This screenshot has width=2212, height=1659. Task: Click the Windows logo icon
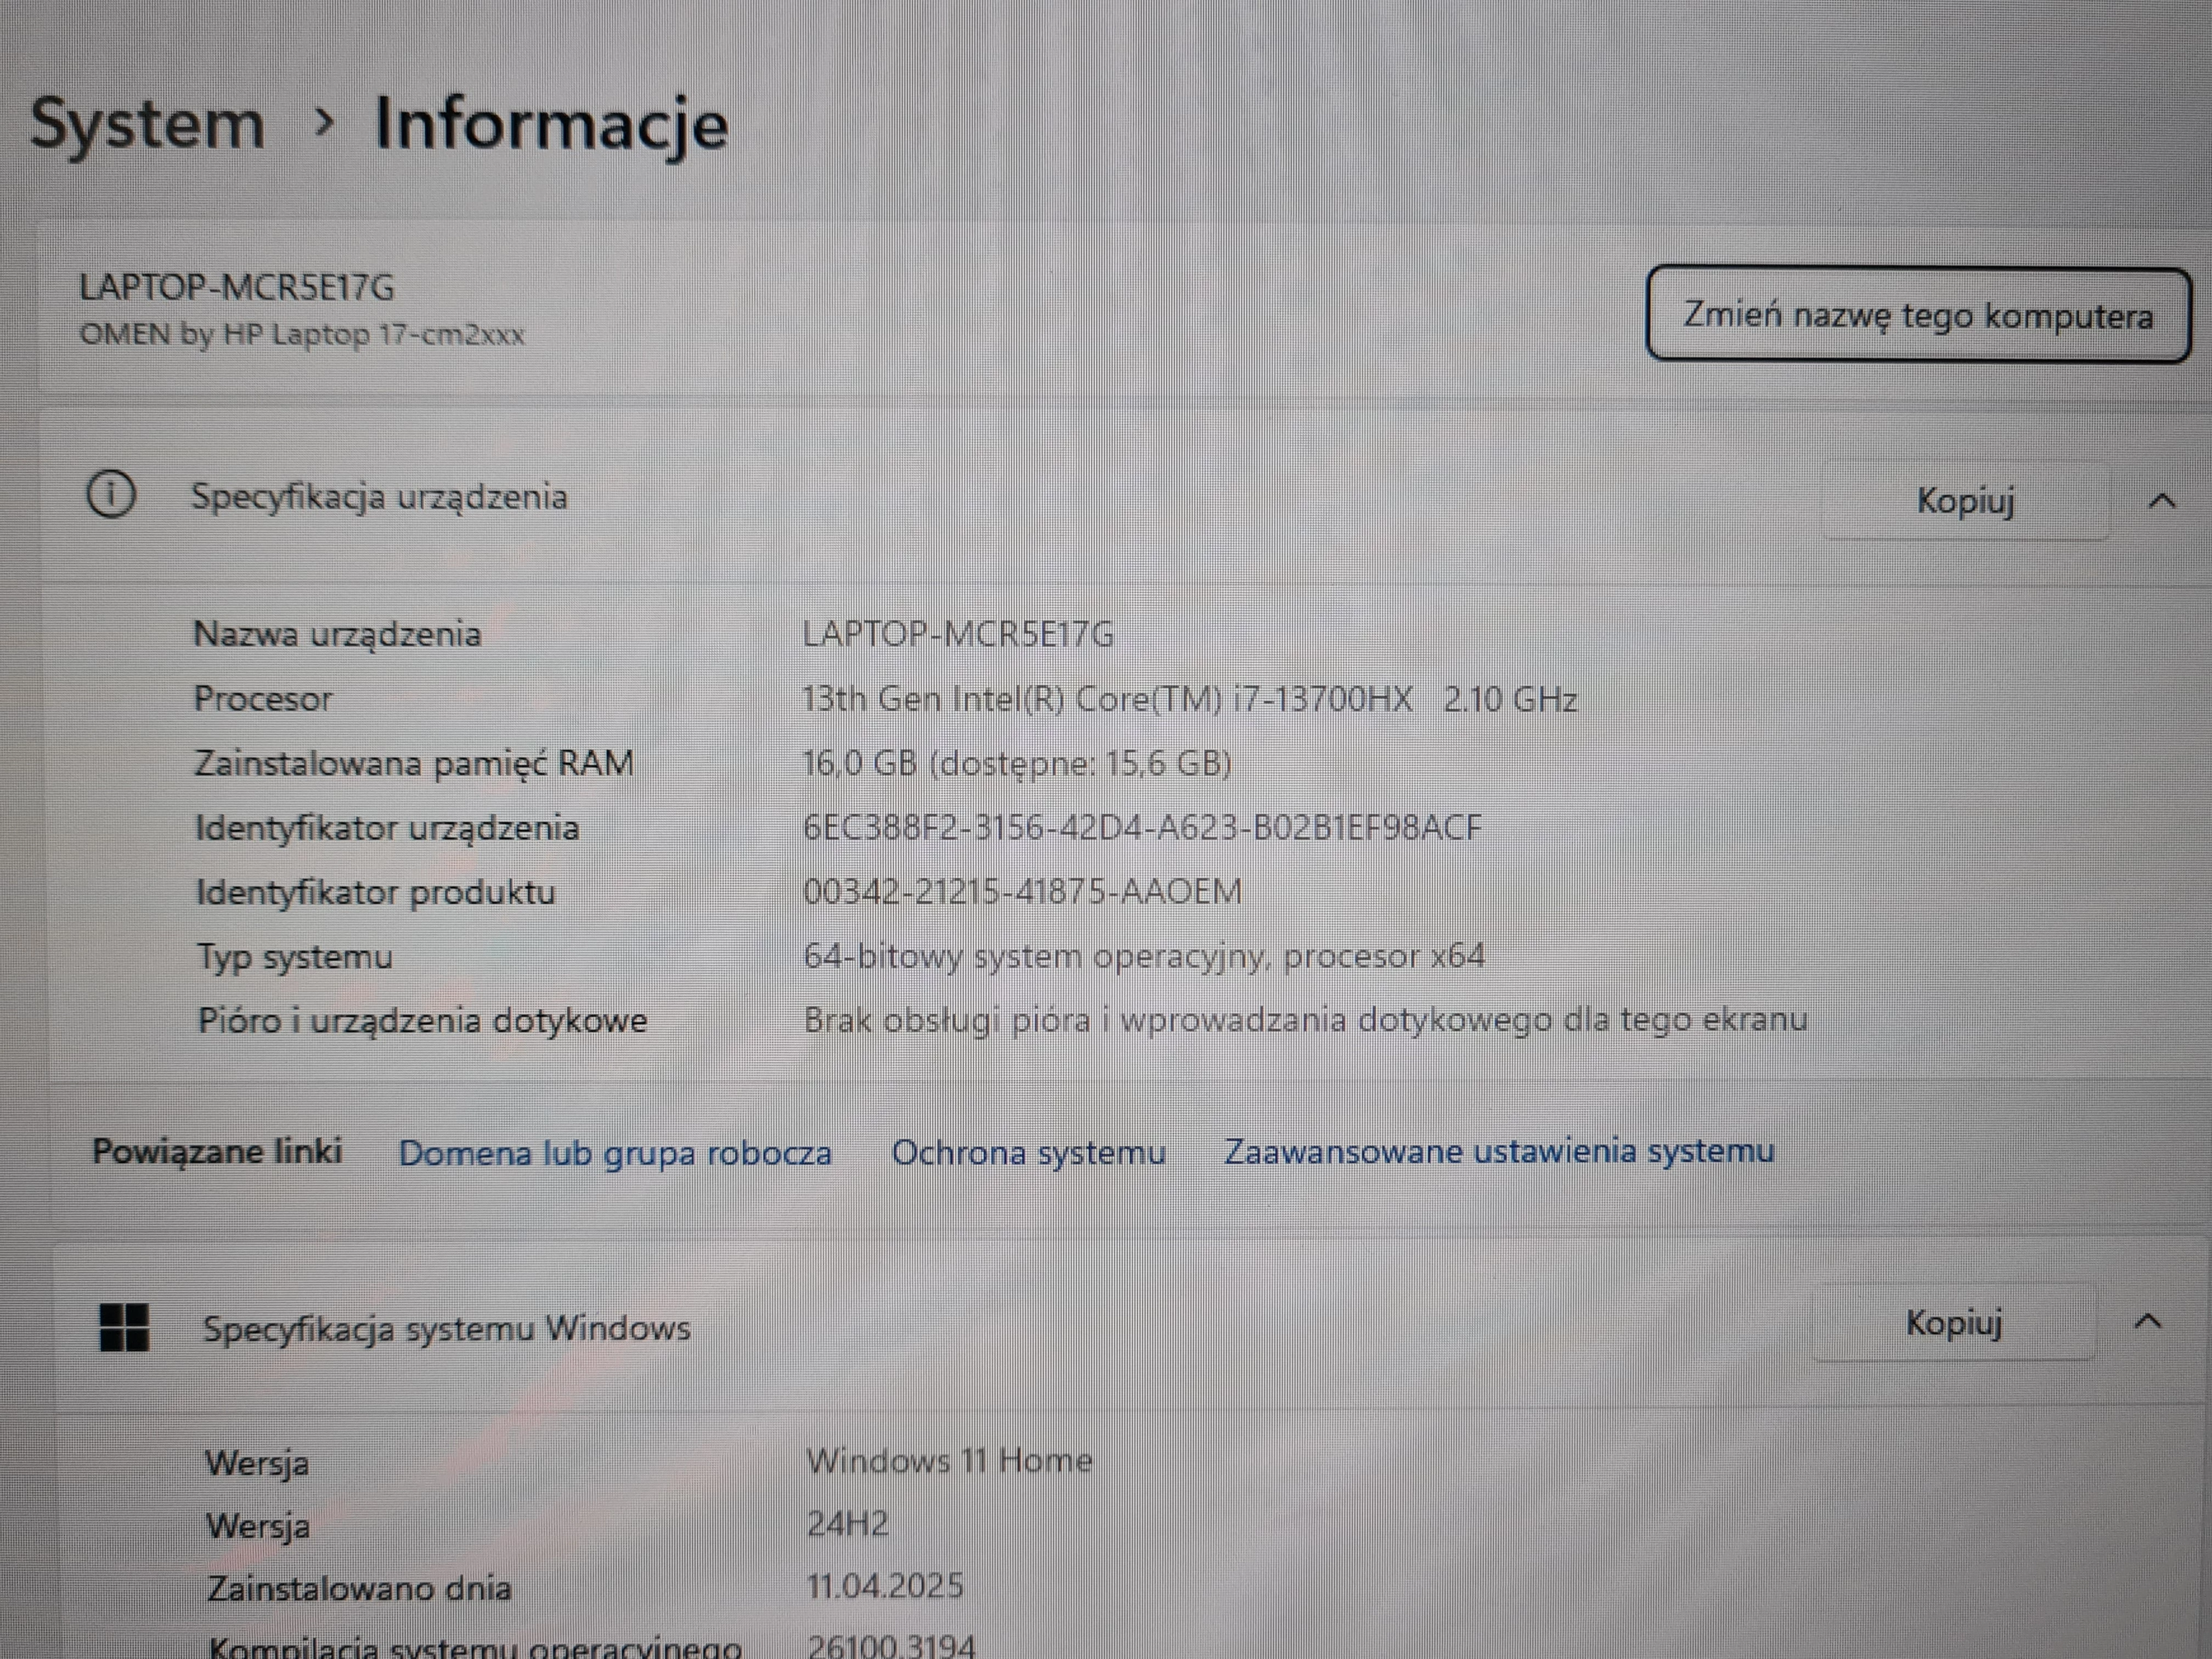pyautogui.click(x=124, y=1327)
